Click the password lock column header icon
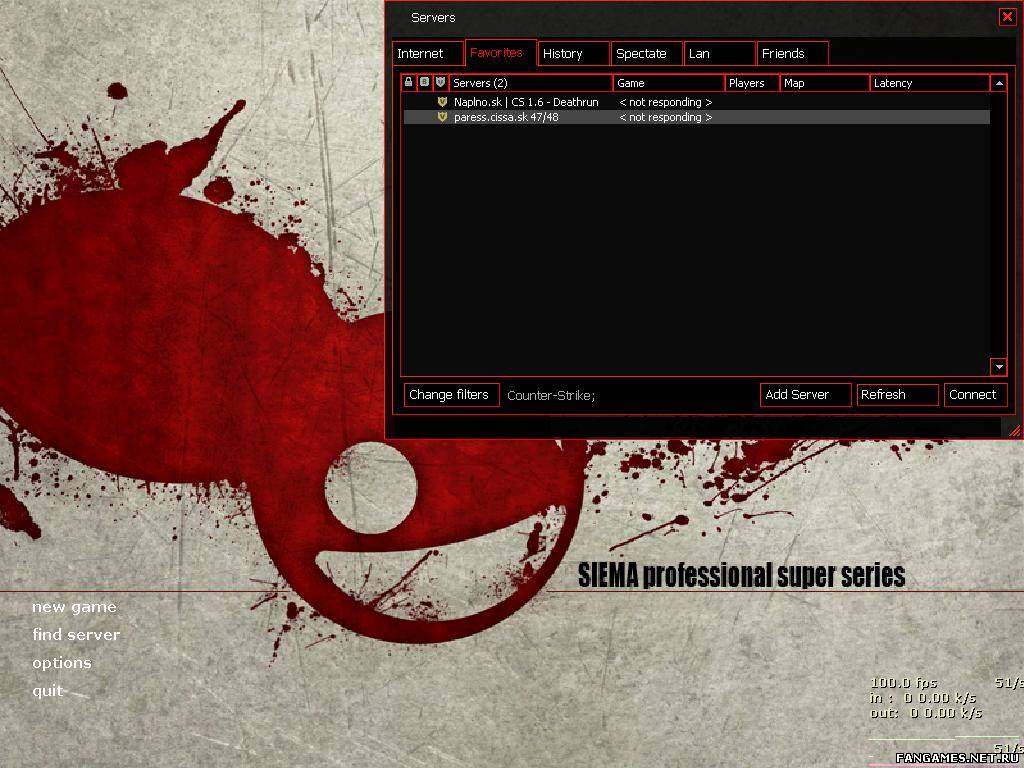Viewport: 1024px width, 768px height. pyautogui.click(x=409, y=82)
